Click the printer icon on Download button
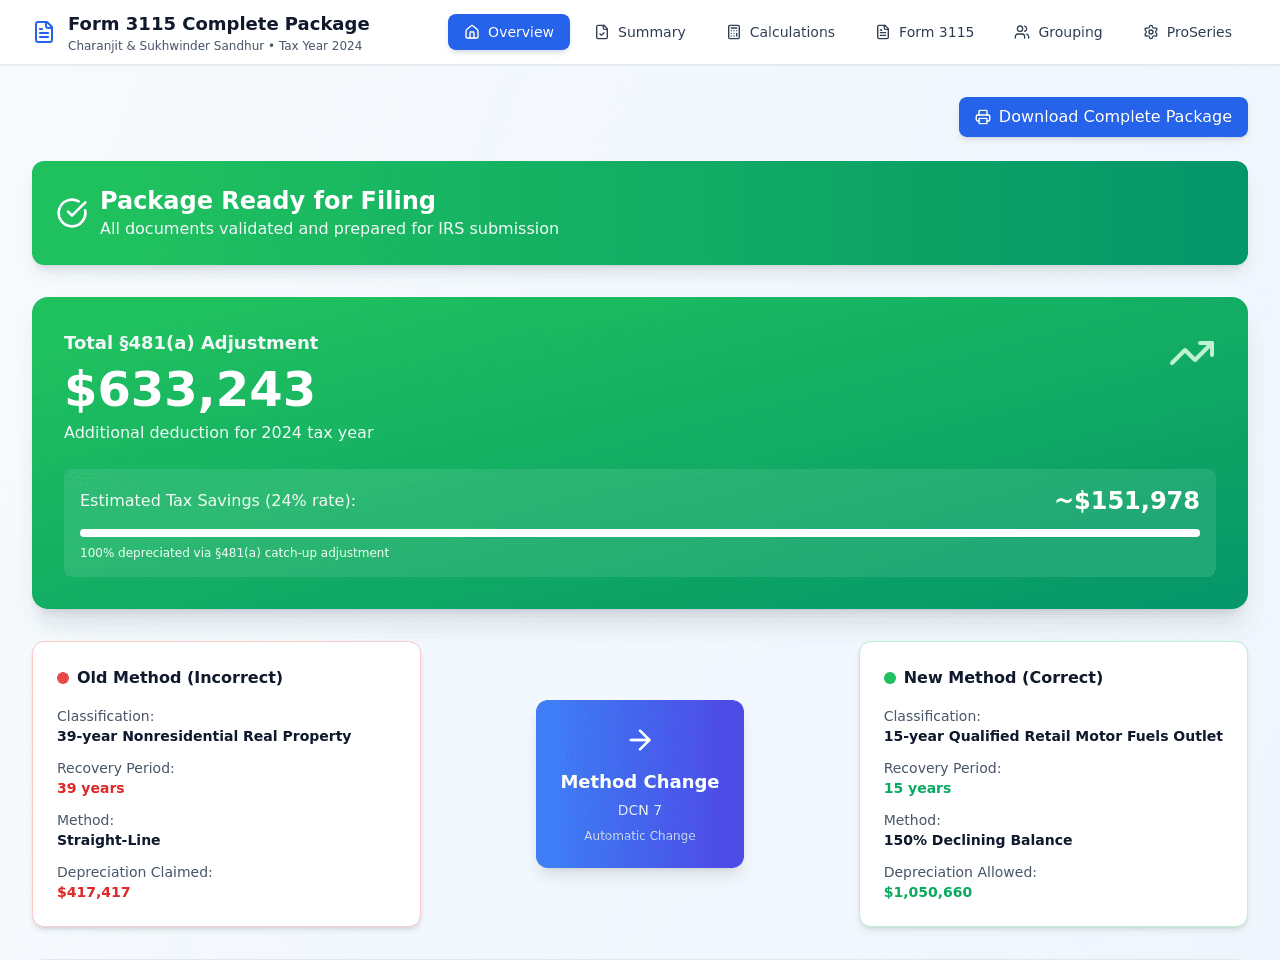The height and width of the screenshot is (960, 1280). 983,117
